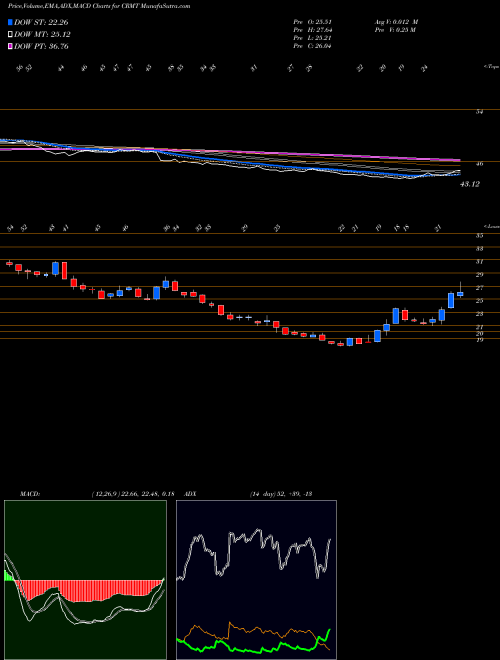Viewport: 500px width, 660px height.
Task: Click the 54 price axis label
Action: (479, 112)
